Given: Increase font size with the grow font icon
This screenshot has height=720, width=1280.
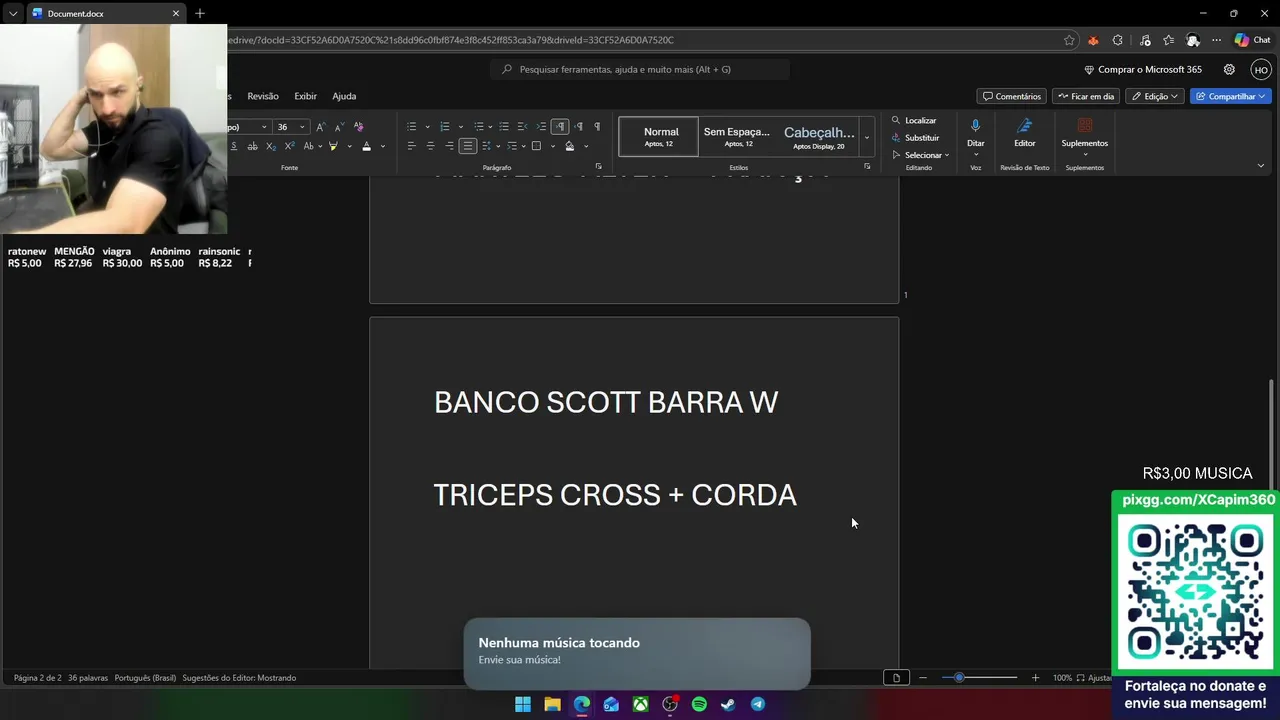Looking at the screenshot, I should 320,127.
